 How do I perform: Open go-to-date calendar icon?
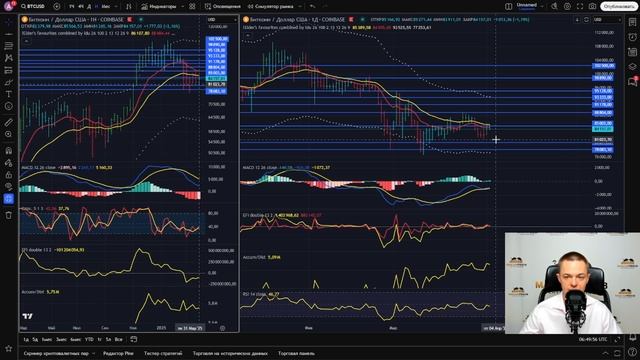(x=133, y=340)
